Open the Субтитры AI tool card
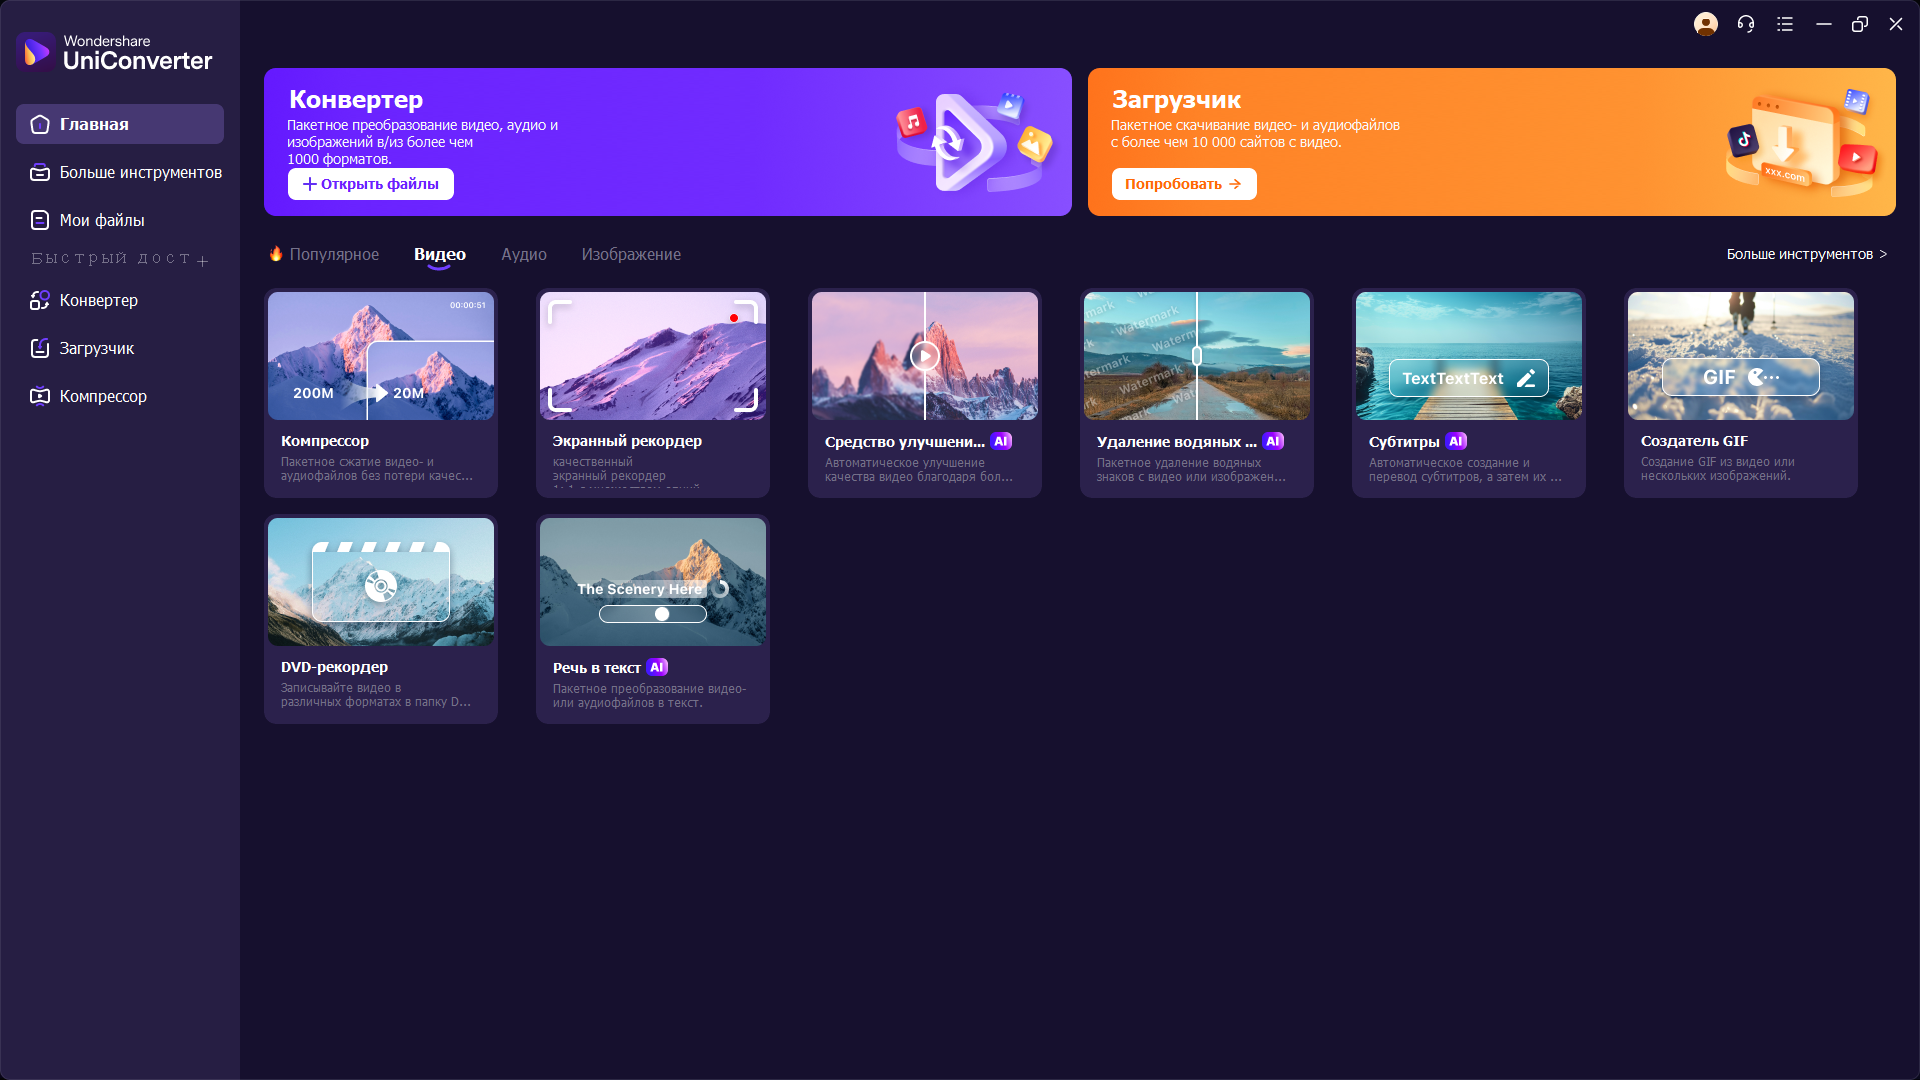Screen dimensions: 1920x1080 (1468, 392)
